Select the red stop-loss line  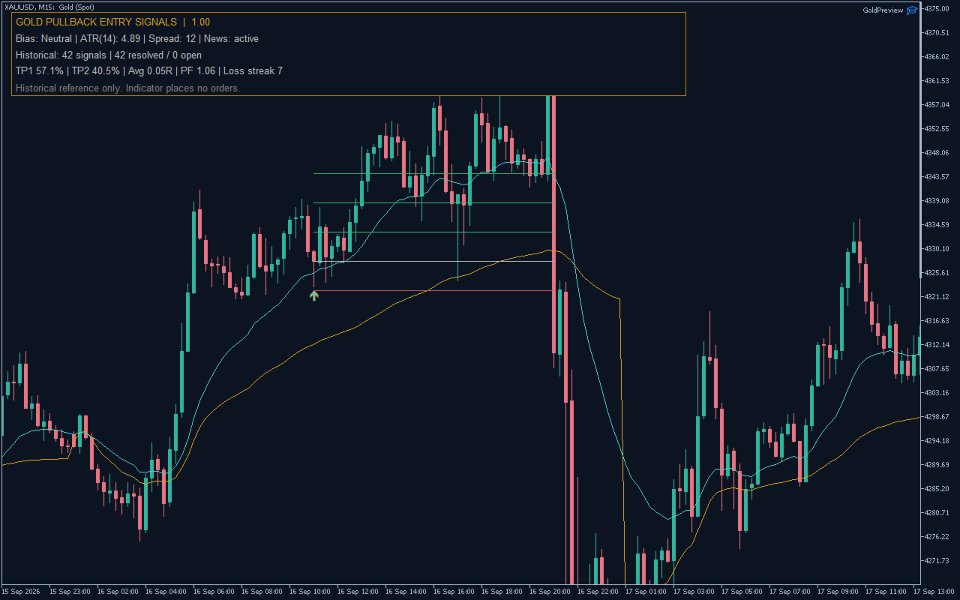point(433,290)
